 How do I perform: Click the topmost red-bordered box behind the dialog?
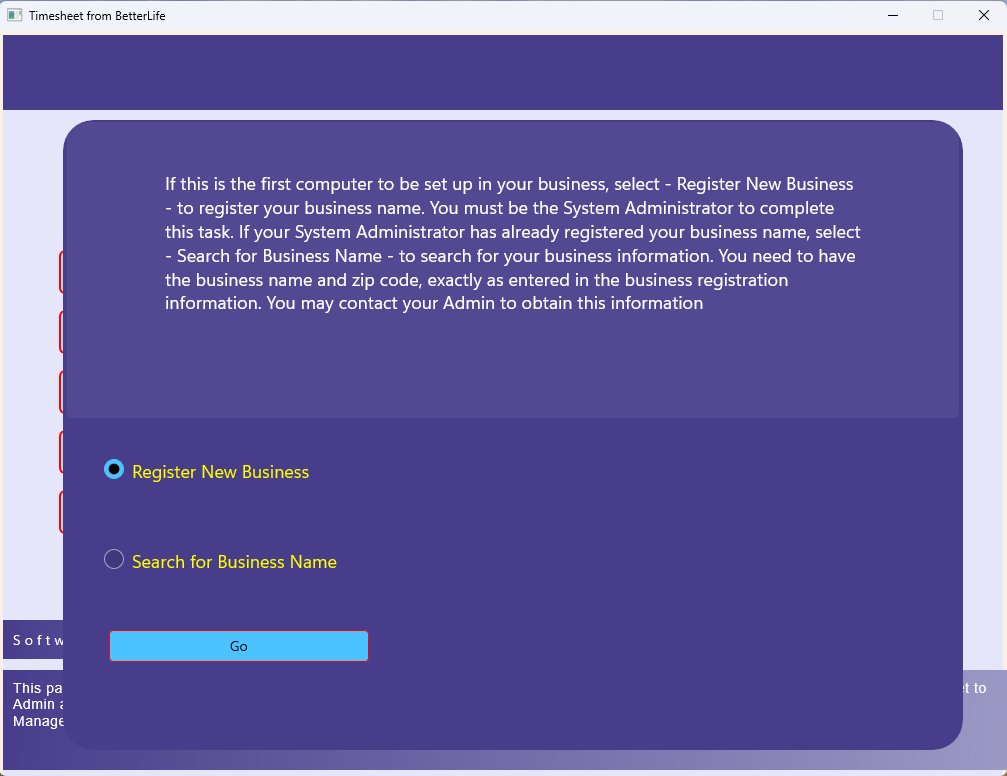click(61, 272)
